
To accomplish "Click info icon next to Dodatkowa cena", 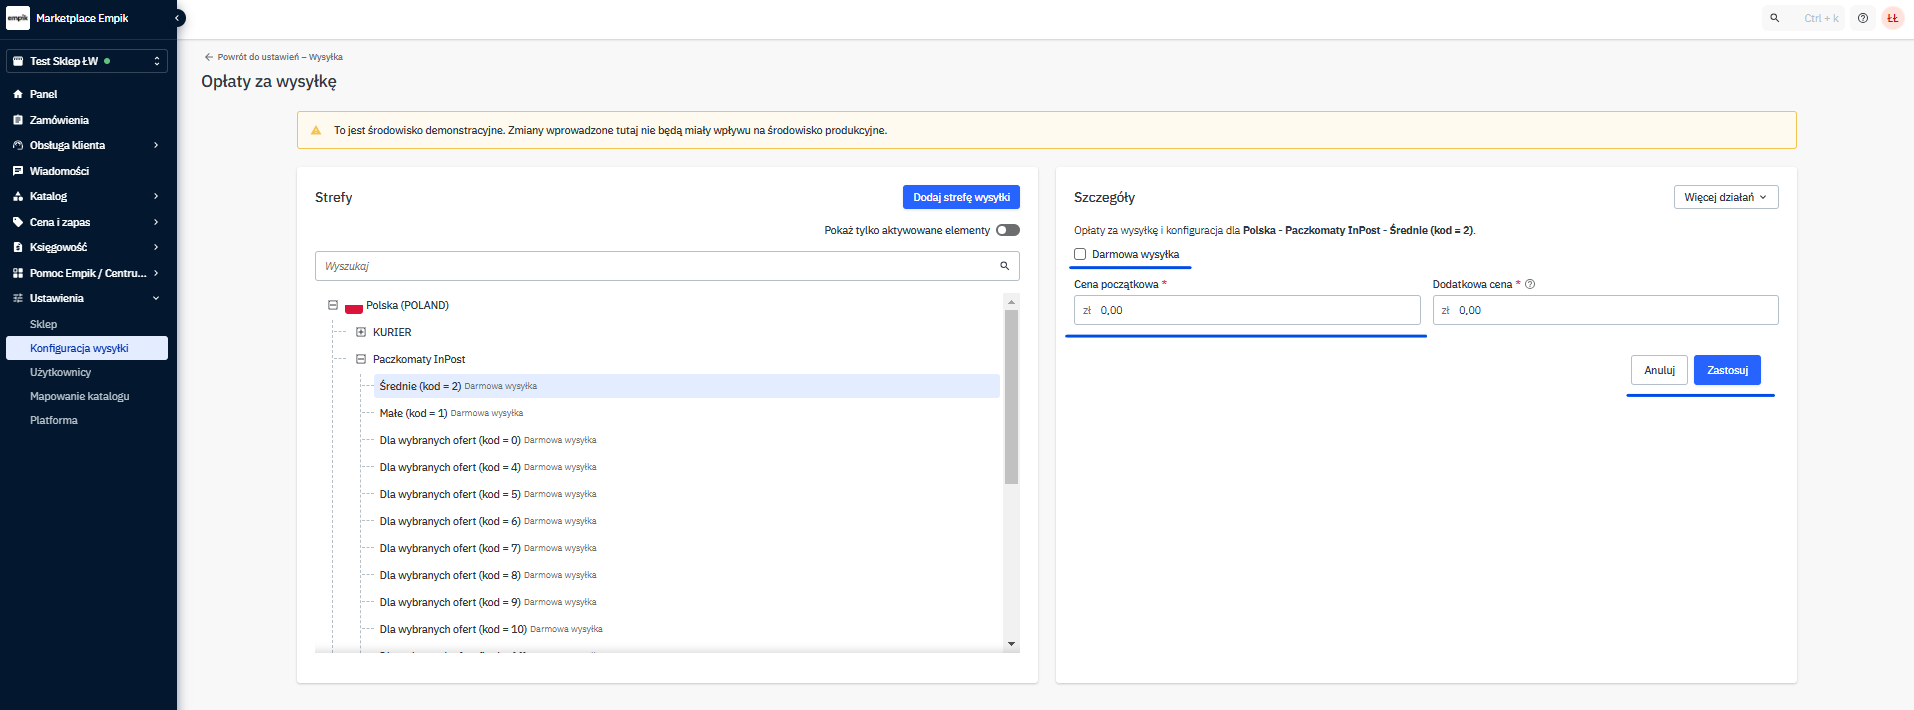I will [x=1530, y=284].
